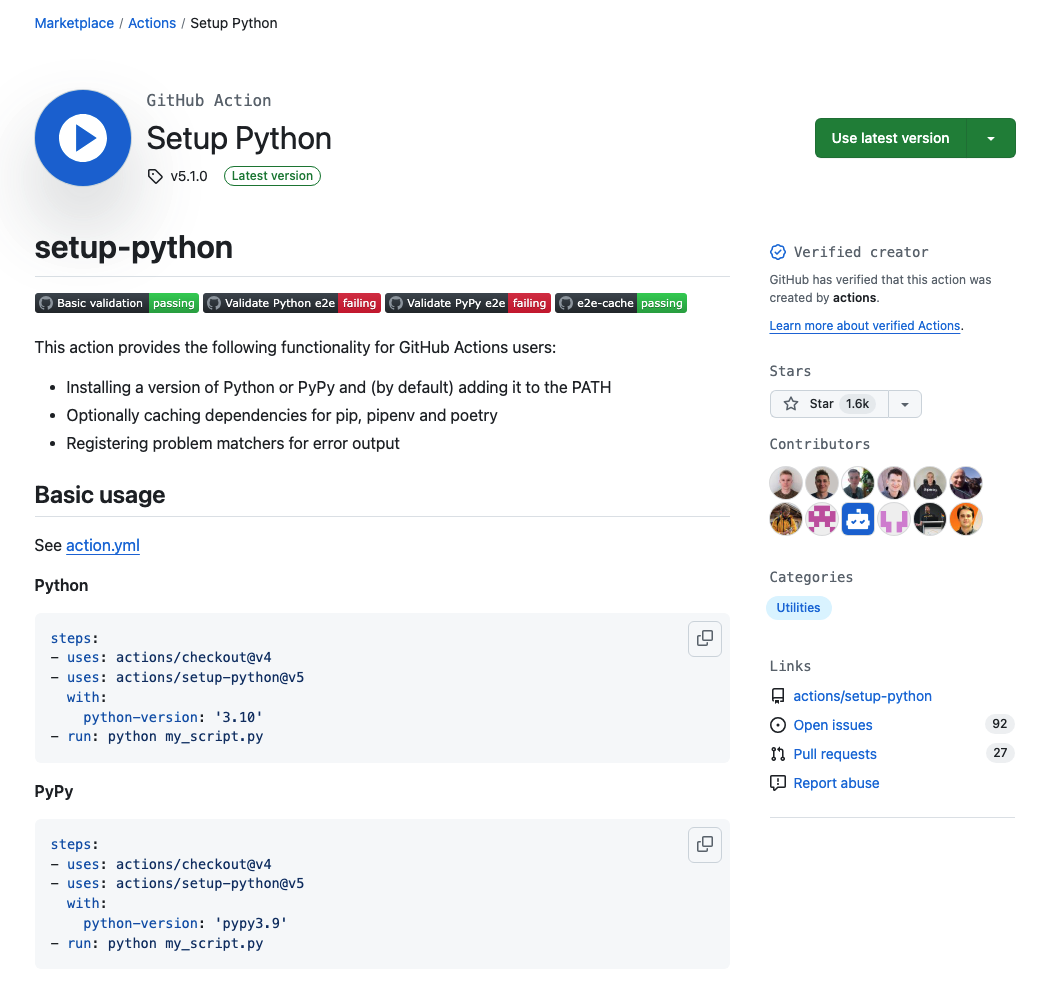Click the 1.6k star count
The height and width of the screenshot is (987, 1053).
pos(858,404)
